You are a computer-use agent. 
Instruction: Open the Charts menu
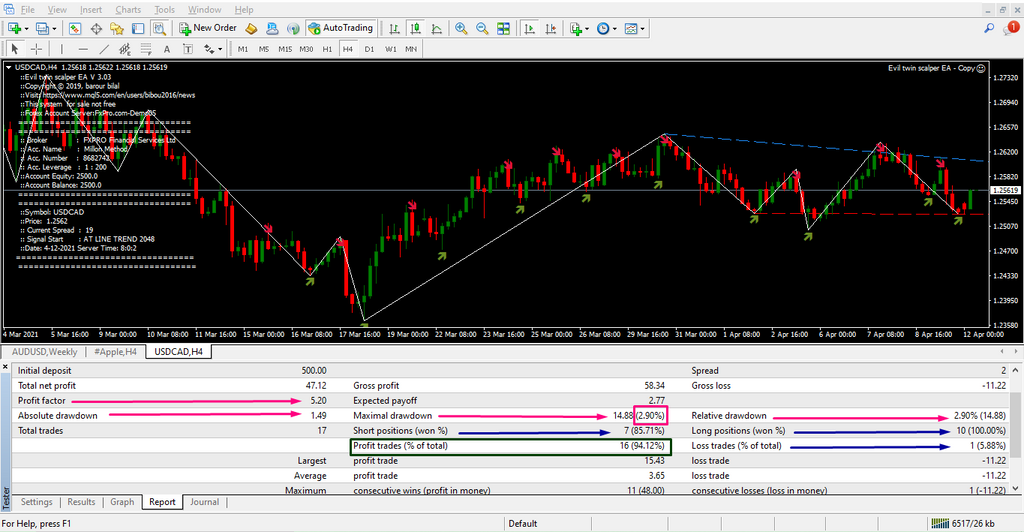pyautogui.click(x=128, y=10)
